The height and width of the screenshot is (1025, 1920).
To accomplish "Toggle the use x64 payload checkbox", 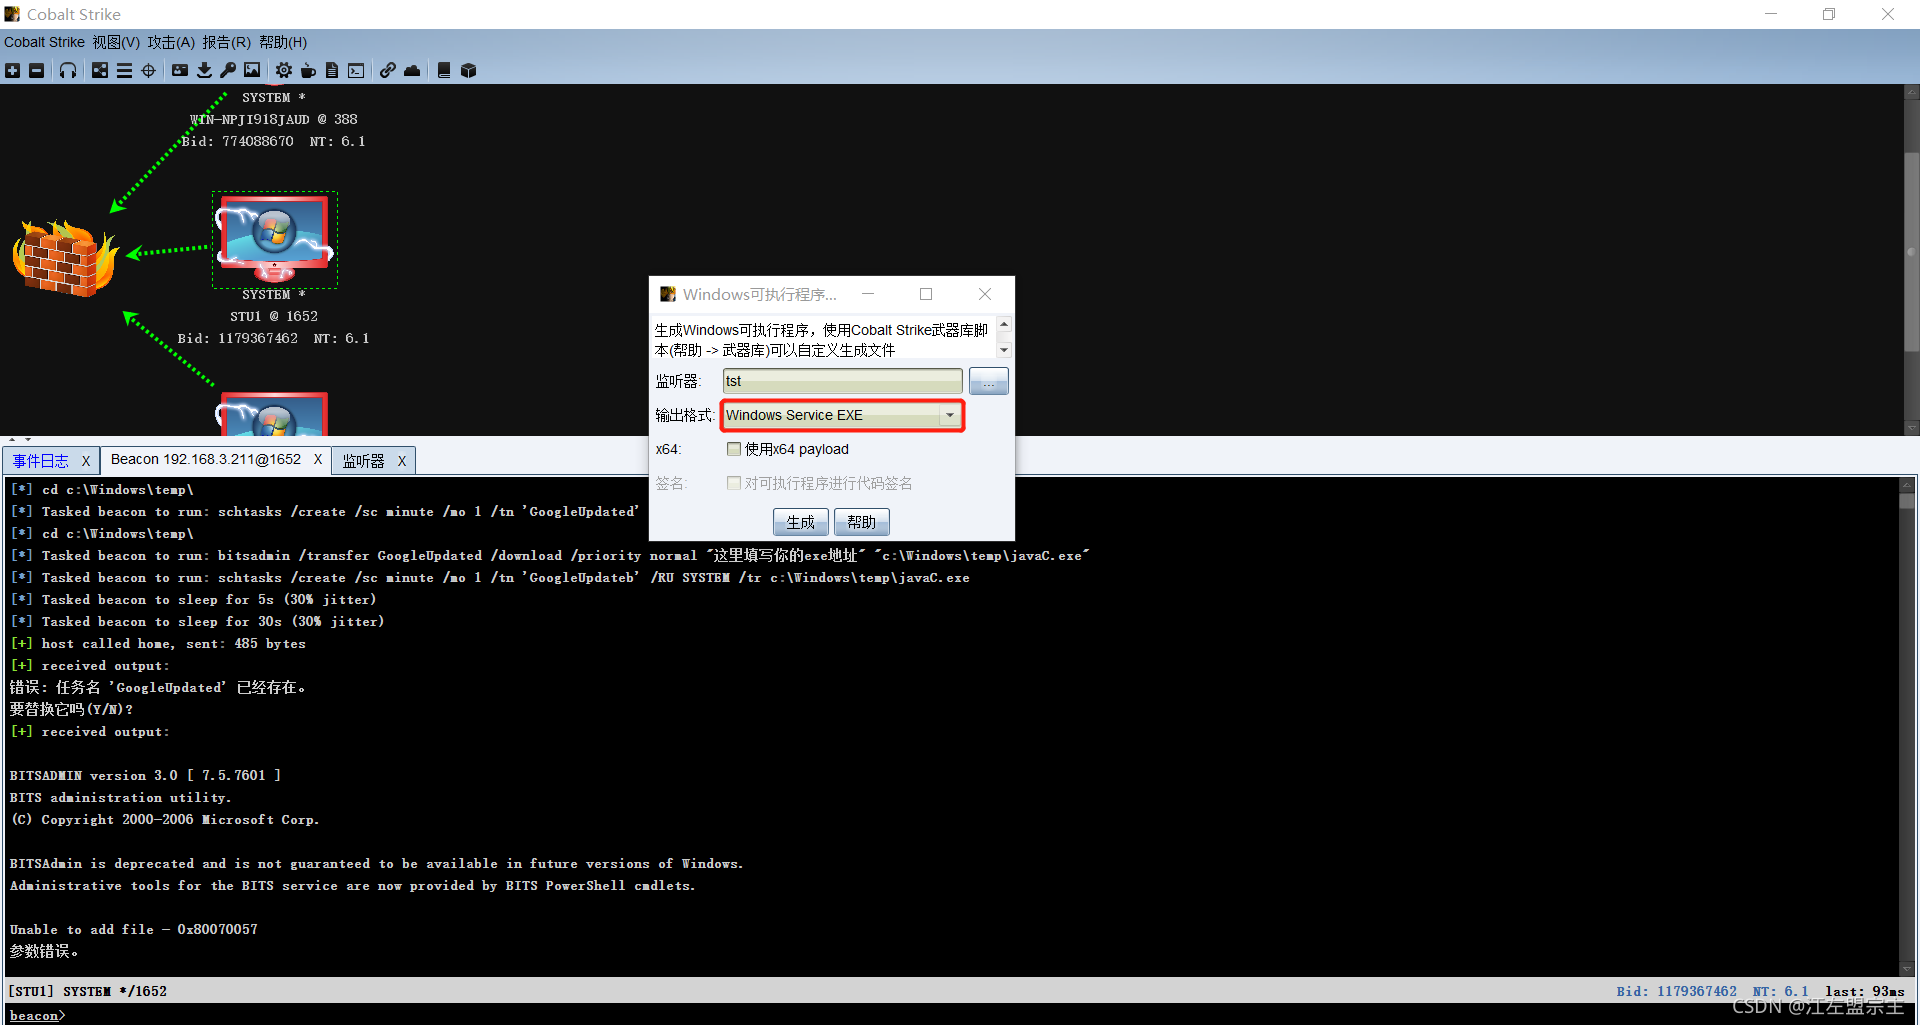I will [734, 449].
